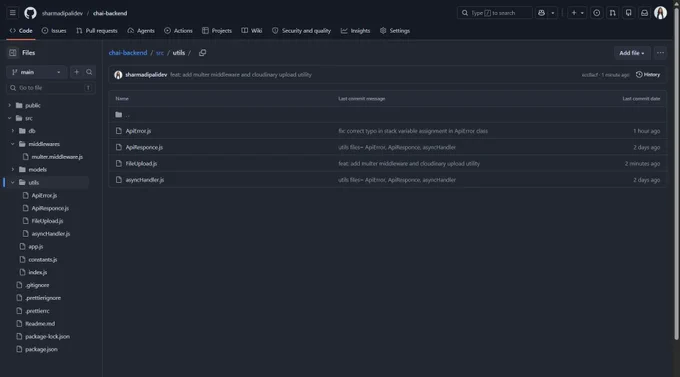Switch to the Issues tab
This screenshot has width=680, height=377.
point(54,31)
